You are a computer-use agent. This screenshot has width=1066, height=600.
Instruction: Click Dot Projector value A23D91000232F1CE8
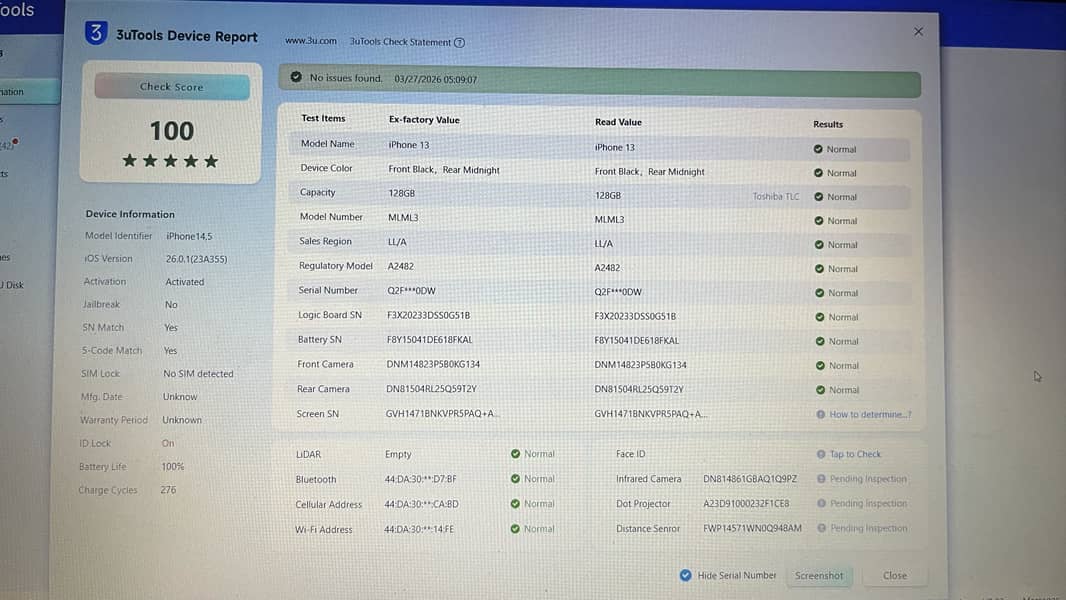click(746, 504)
